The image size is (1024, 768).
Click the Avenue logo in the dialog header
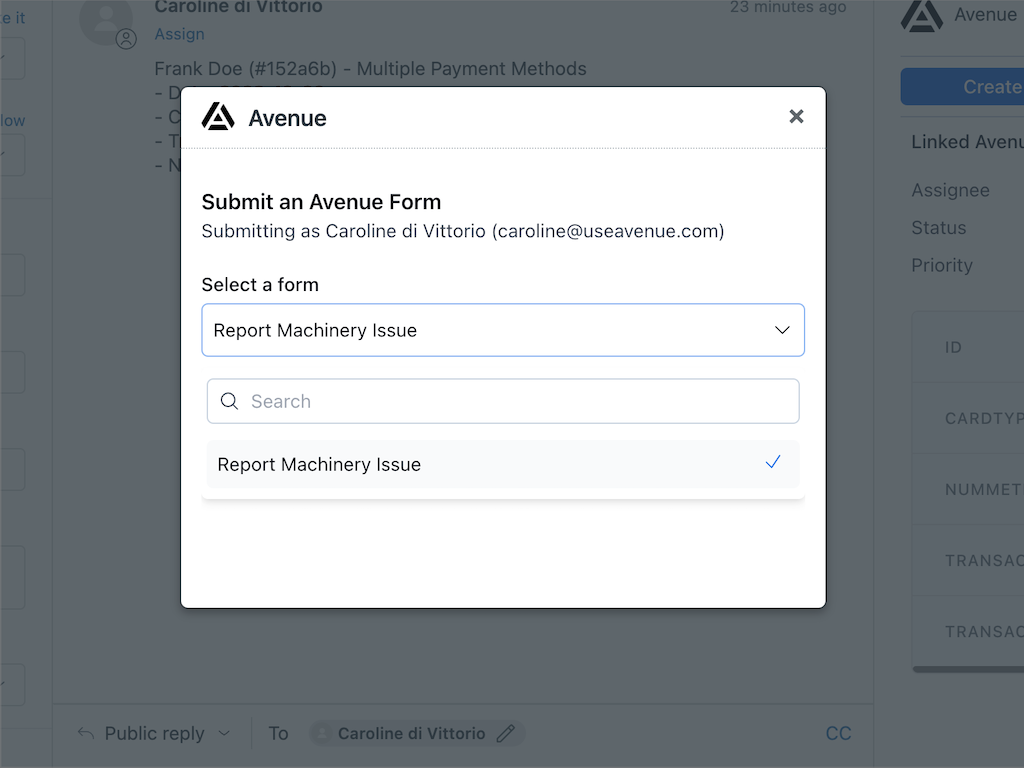[x=218, y=117]
